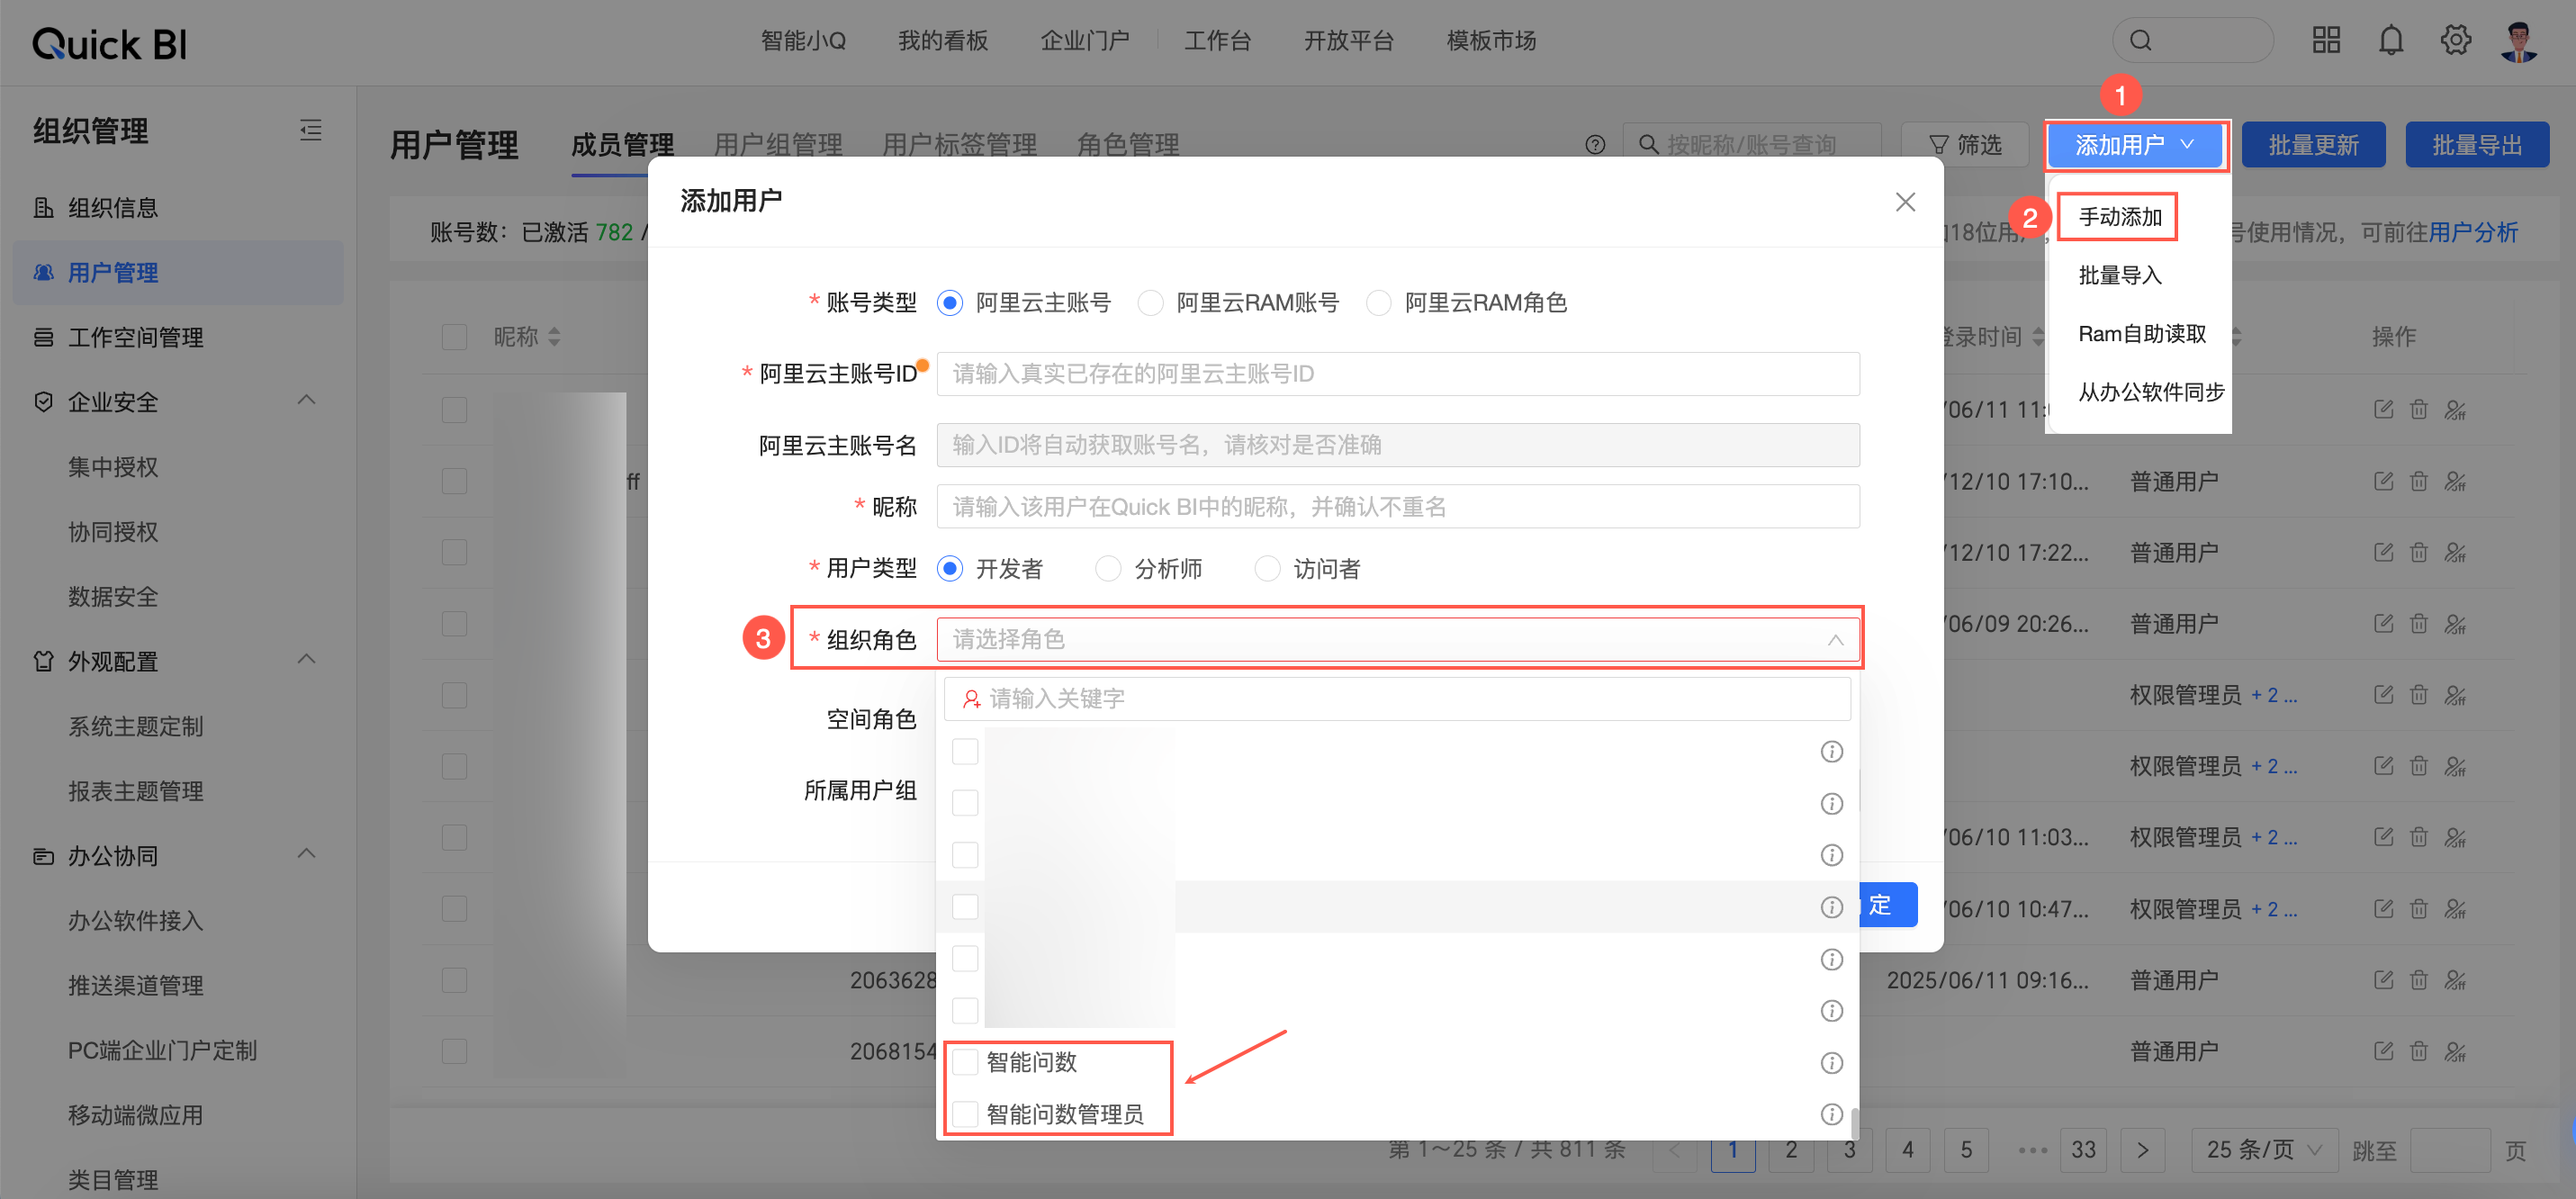Choose Ram自助读取 from add-user menu
Viewport: 2576px width, 1199px height.
coord(2141,334)
